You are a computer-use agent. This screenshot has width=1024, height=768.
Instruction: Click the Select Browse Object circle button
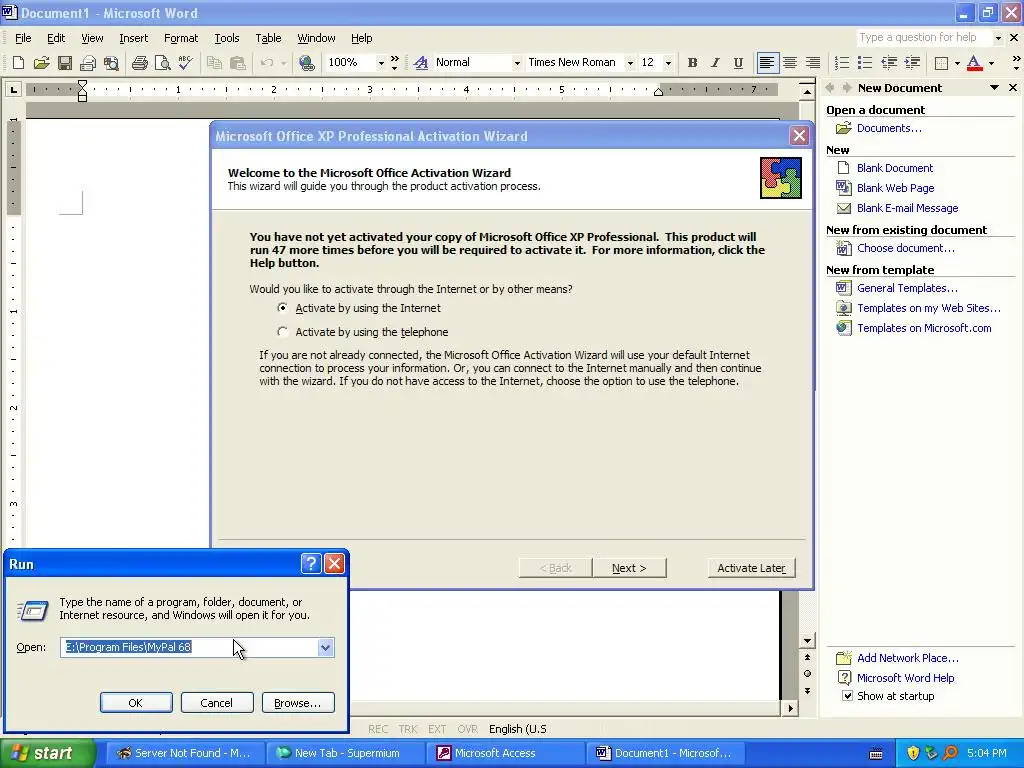pyautogui.click(x=807, y=673)
